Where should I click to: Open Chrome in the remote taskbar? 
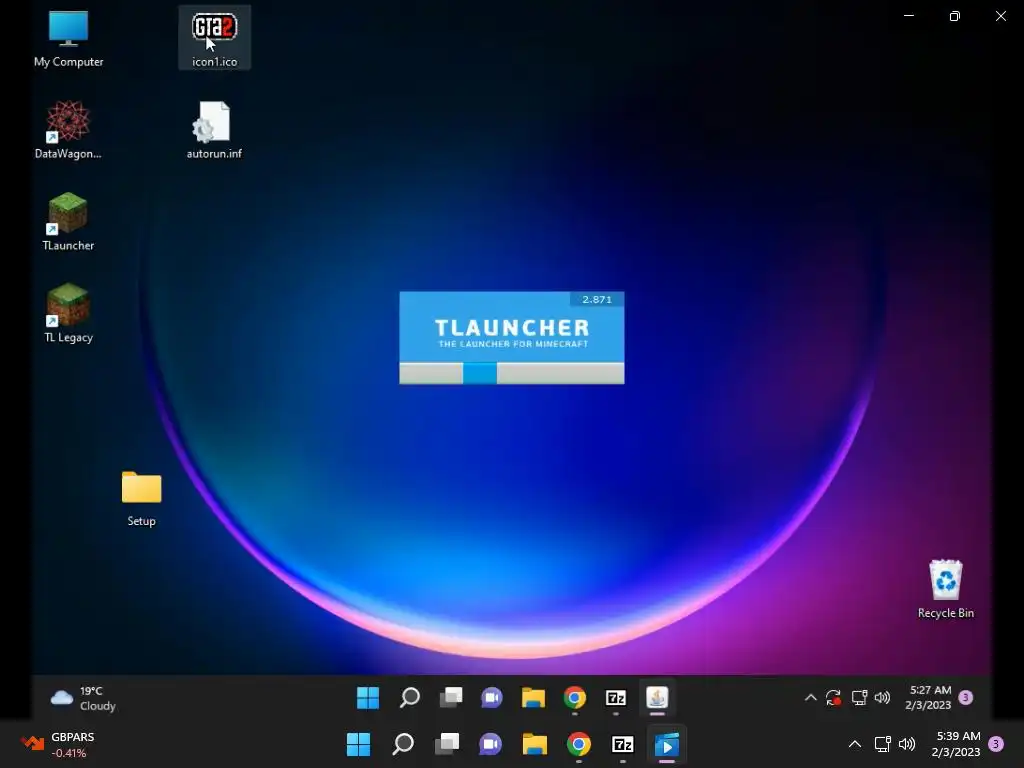pyautogui.click(x=575, y=697)
